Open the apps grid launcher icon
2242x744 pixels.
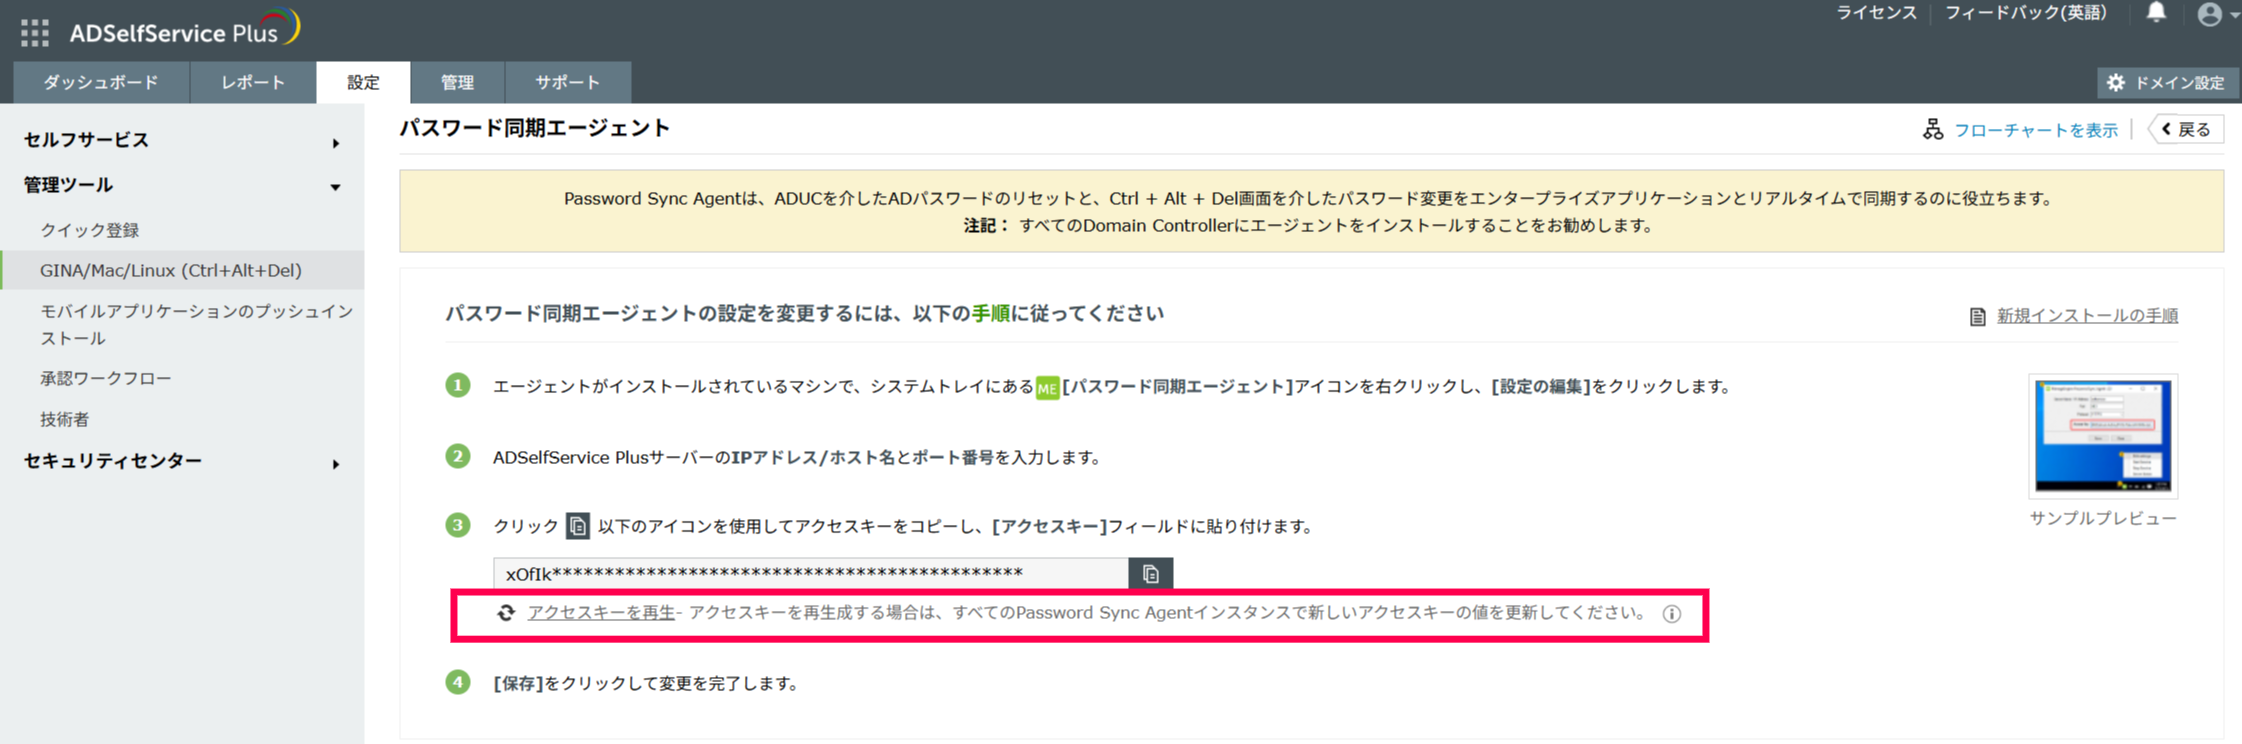click(x=35, y=33)
